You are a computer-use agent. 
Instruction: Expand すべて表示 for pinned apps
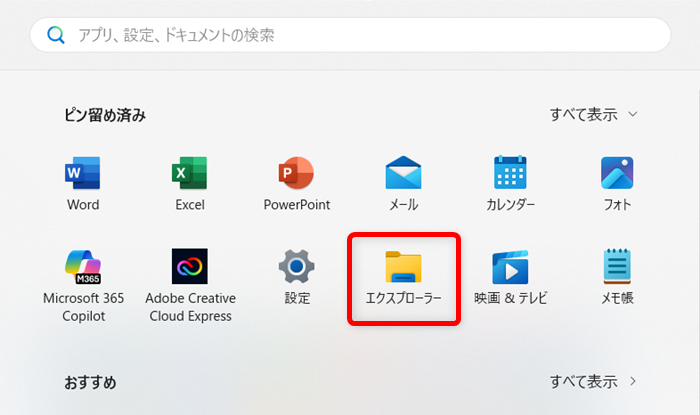[593, 115]
